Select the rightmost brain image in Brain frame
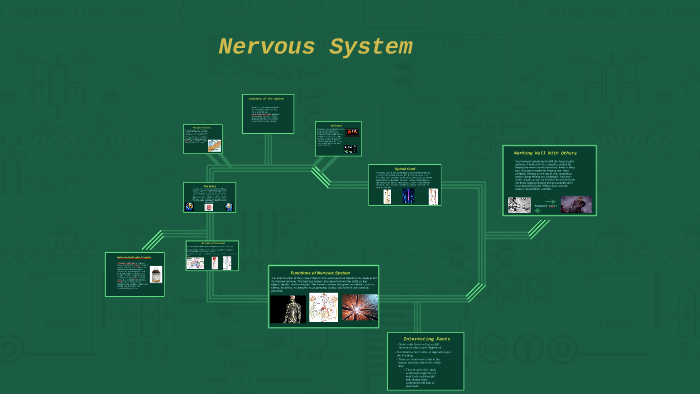This screenshot has width=700, height=394. tap(229, 207)
